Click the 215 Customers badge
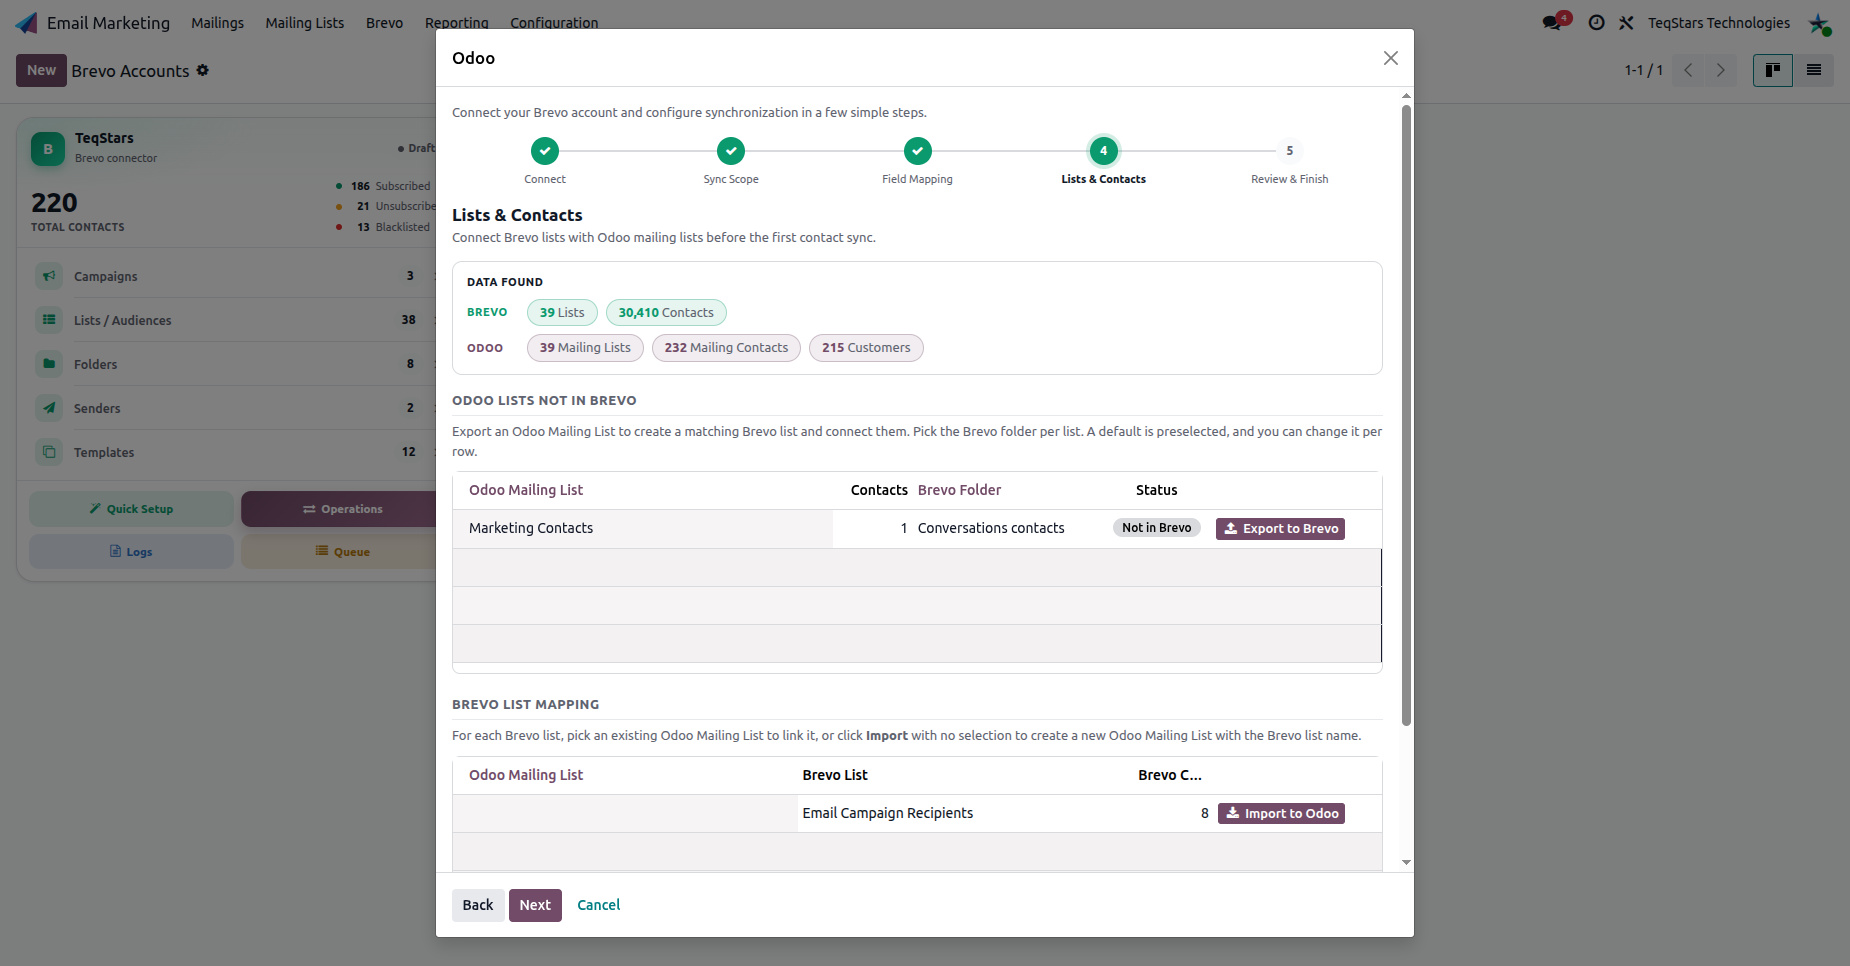 866,348
